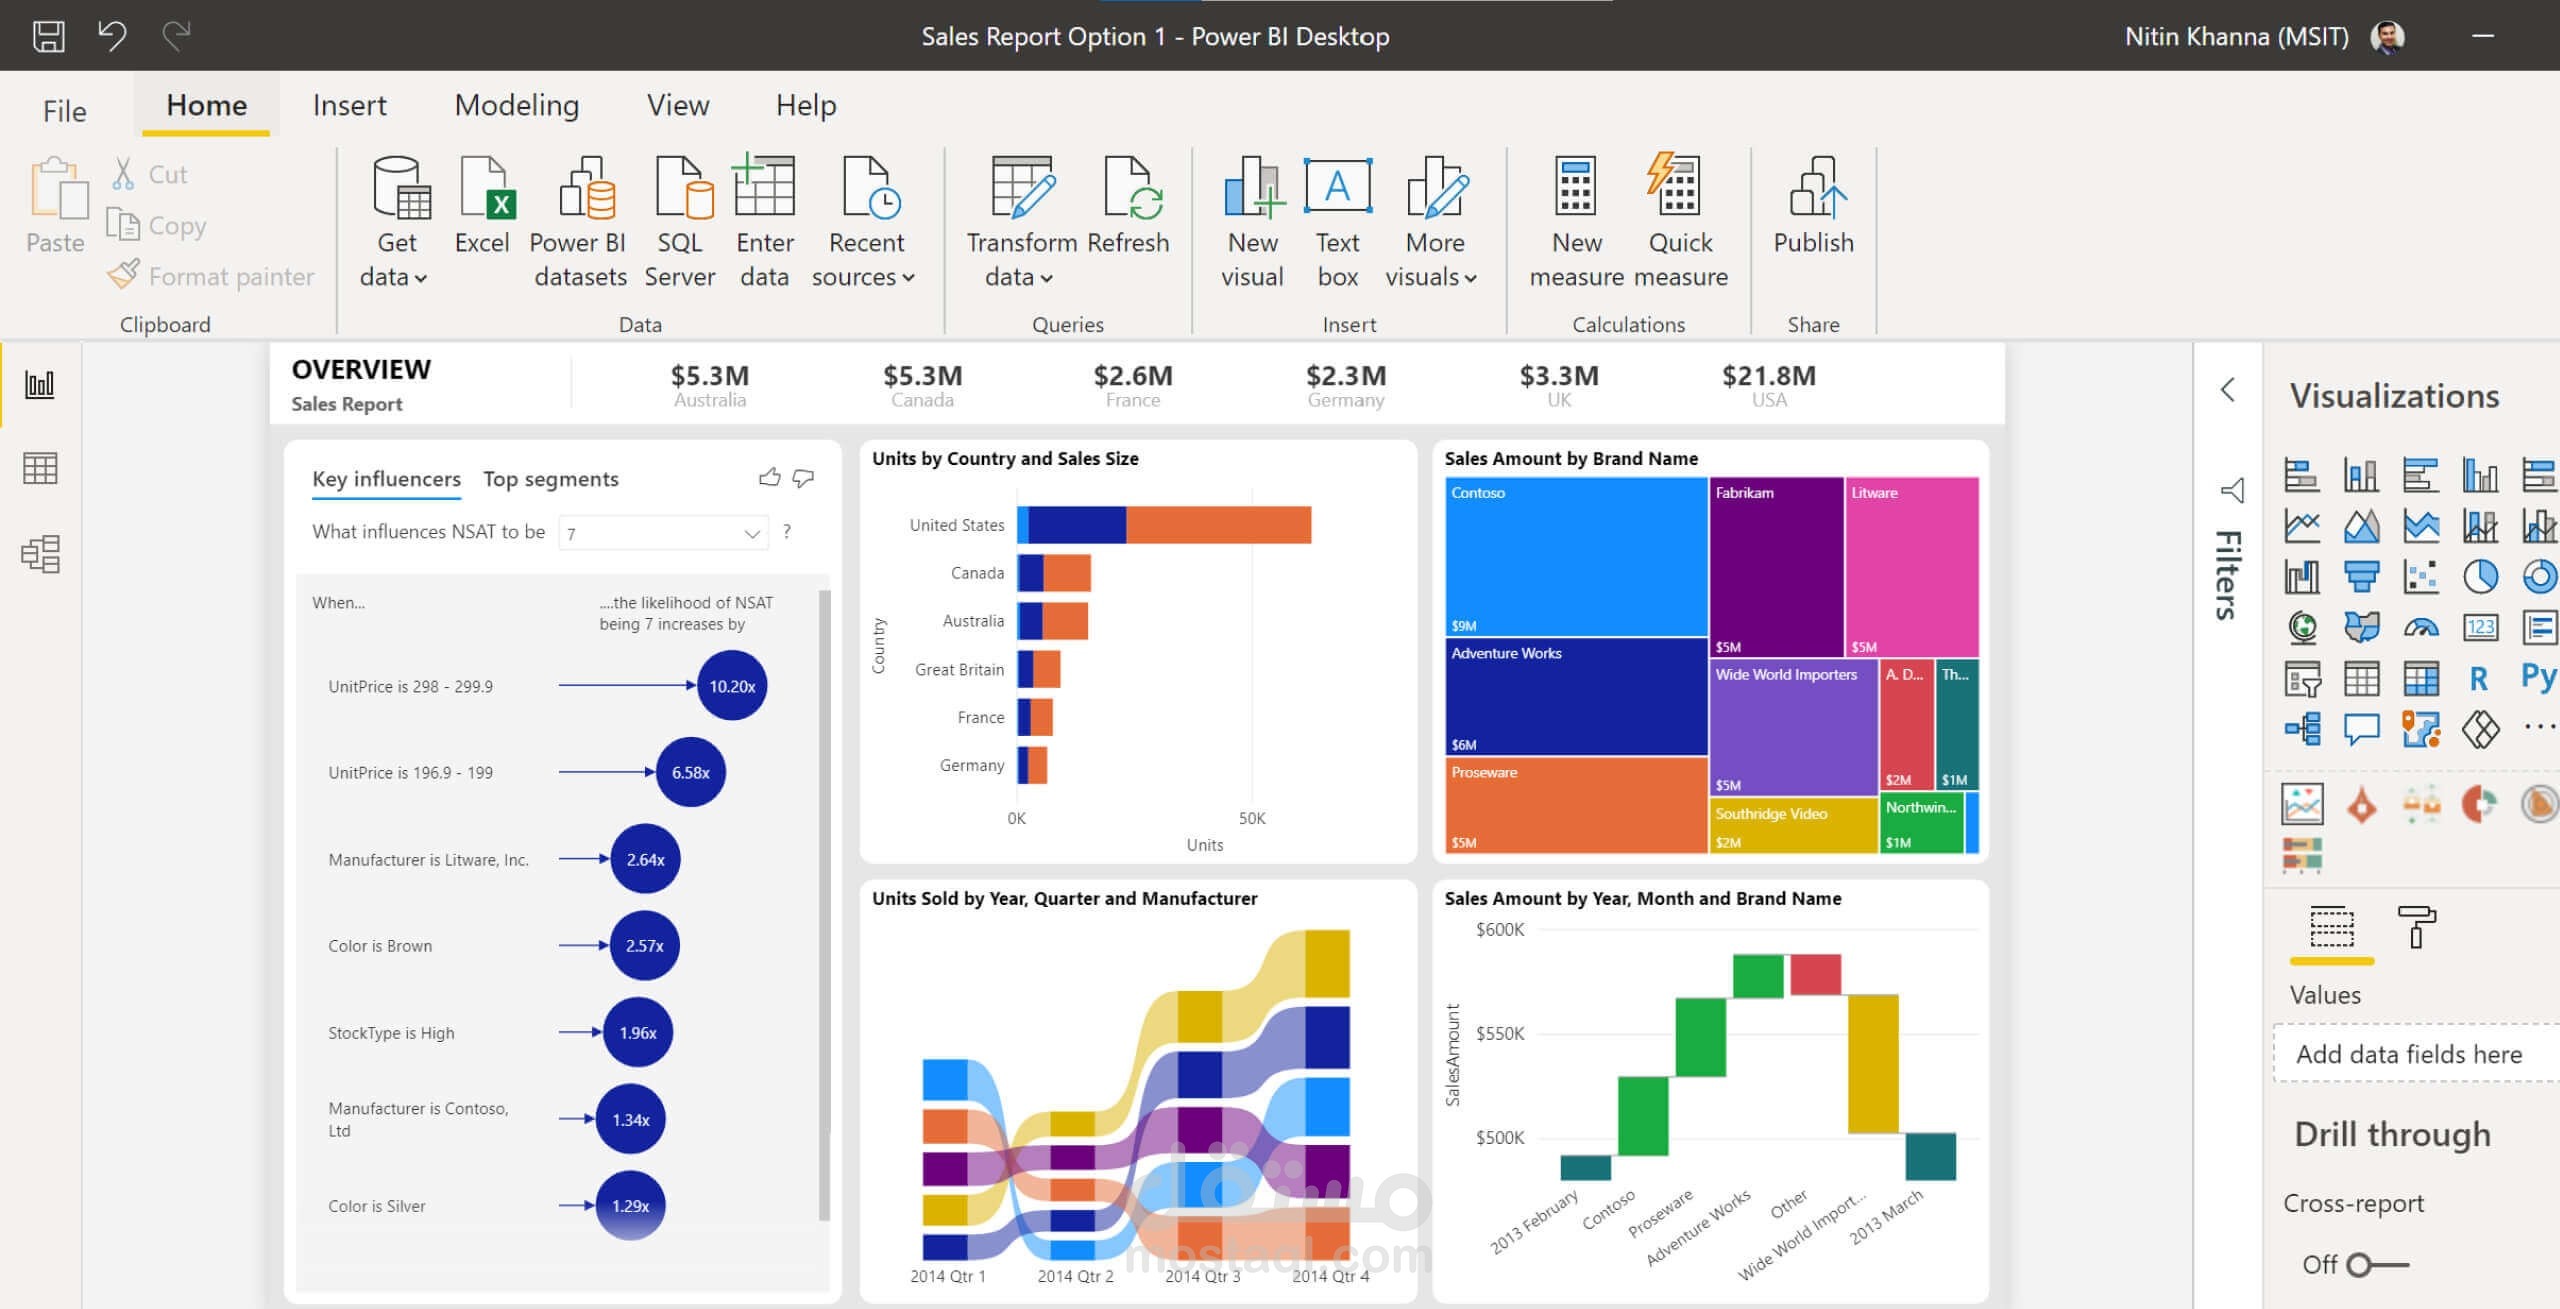
Task: Open the NSAT value dropdown showing 7
Action: (x=663, y=533)
